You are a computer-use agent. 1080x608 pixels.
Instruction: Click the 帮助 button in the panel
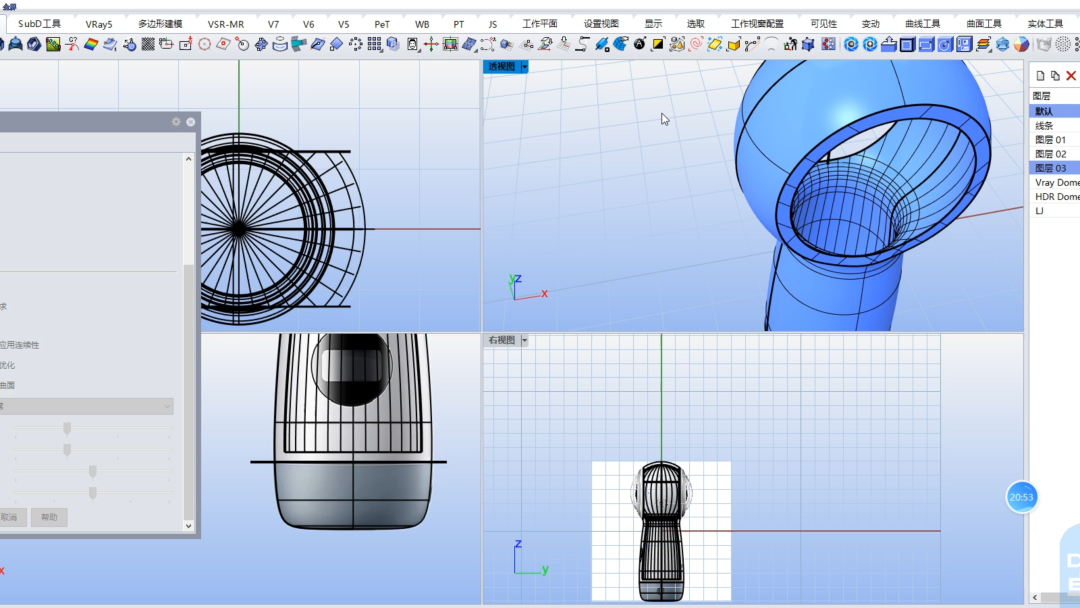click(x=49, y=517)
